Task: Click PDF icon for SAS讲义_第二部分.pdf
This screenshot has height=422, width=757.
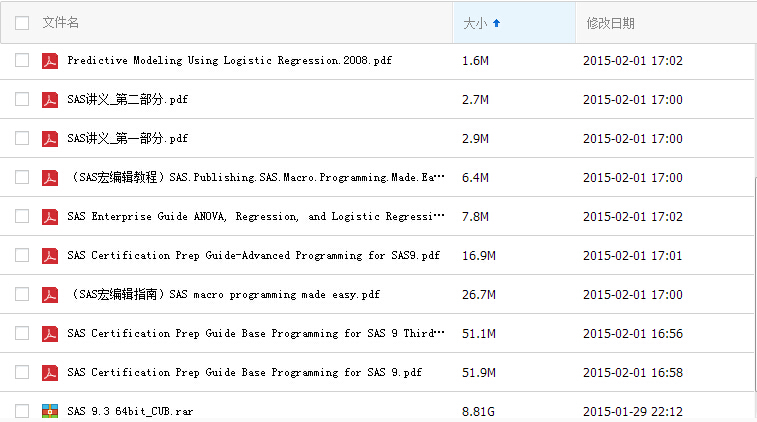Action: pyautogui.click(x=50, y=100)
